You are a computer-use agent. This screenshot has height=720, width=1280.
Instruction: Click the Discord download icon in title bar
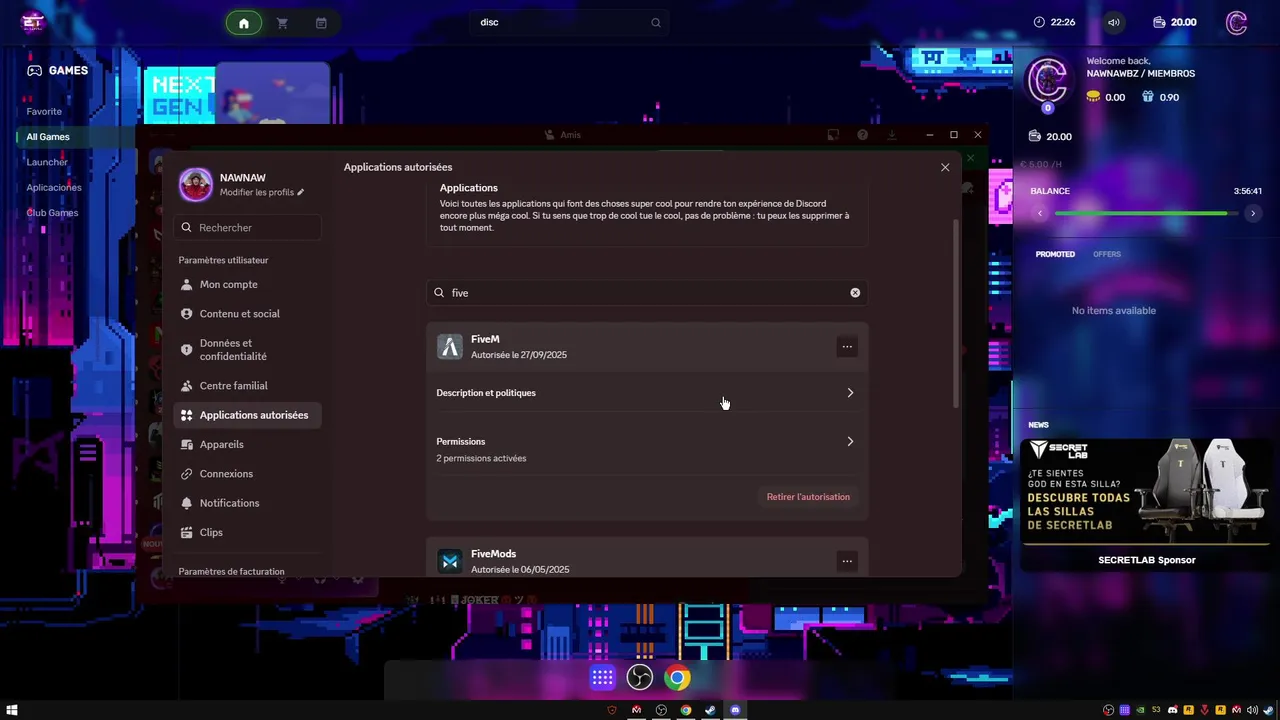coord(892,135)
